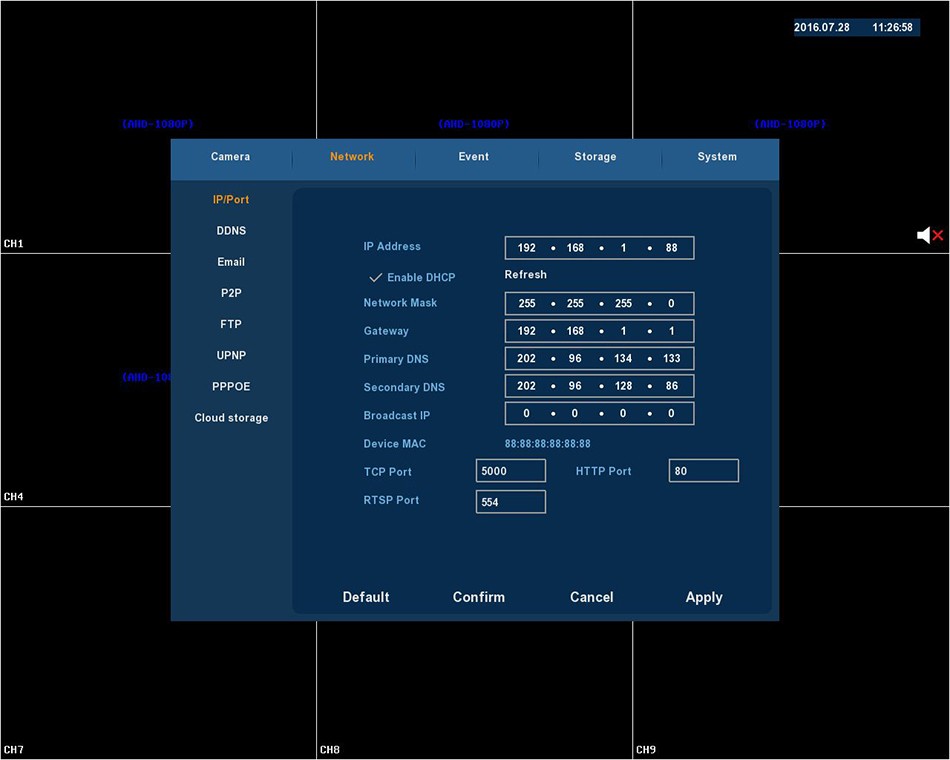Click the TCP Port input field
Viewport: 950px width, 760px height.
coord(511,471)
